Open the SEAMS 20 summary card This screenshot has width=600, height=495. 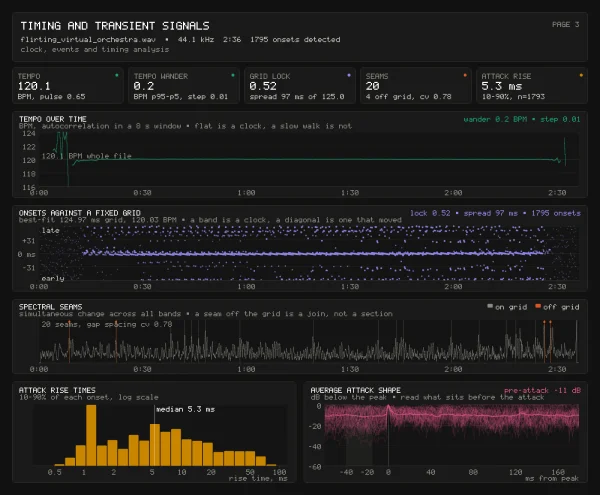416,86
